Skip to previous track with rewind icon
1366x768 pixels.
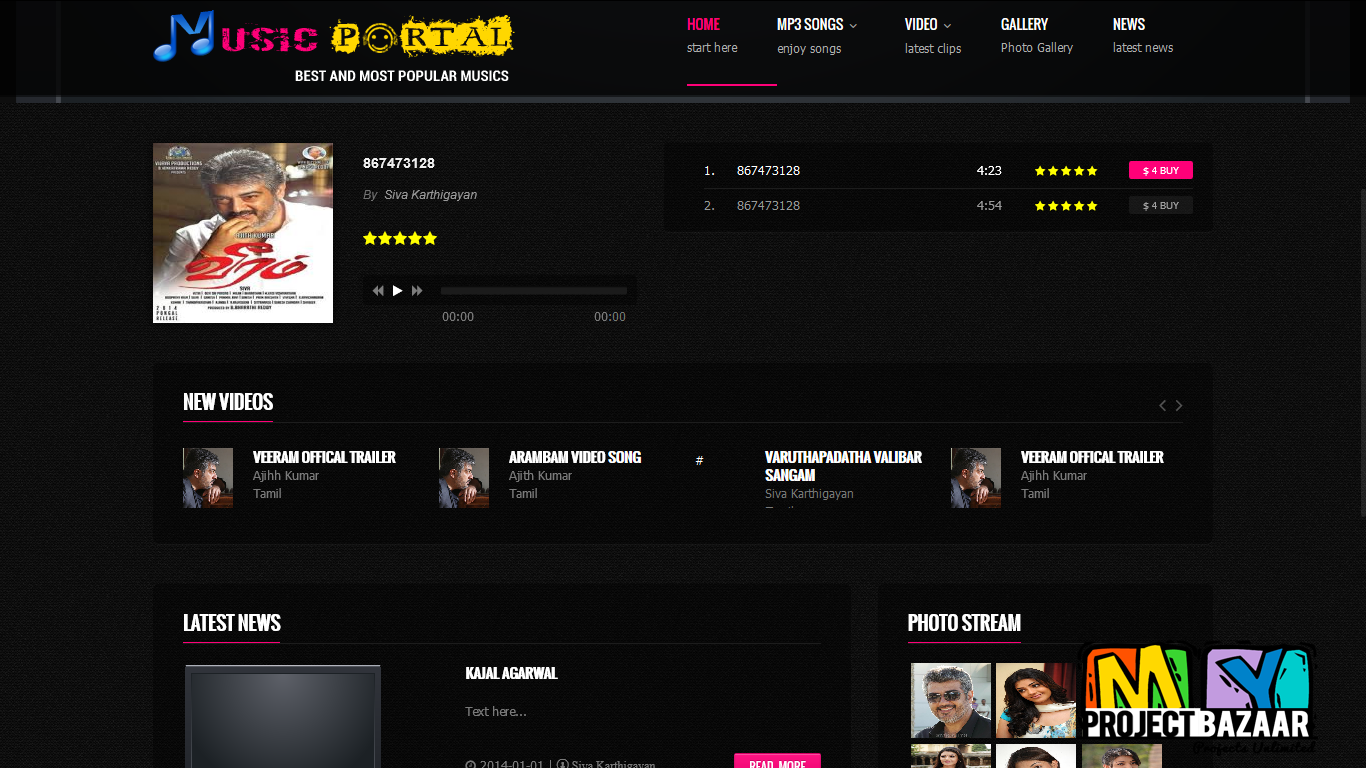[378, 291]
